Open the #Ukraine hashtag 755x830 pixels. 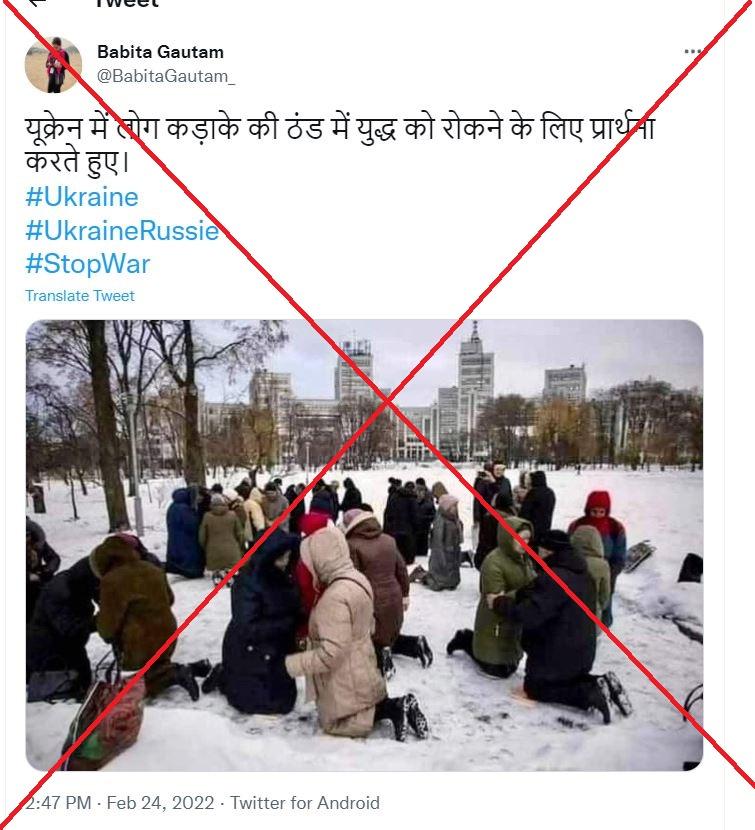[82, 197]
